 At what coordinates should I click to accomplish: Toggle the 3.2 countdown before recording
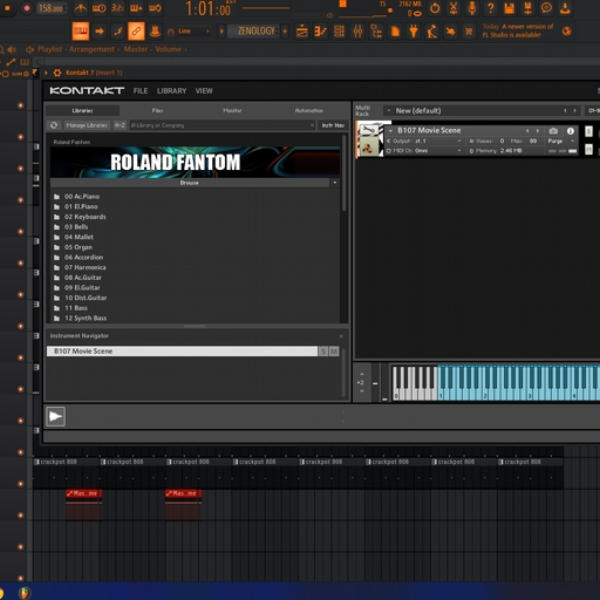(x=117, y=8)
